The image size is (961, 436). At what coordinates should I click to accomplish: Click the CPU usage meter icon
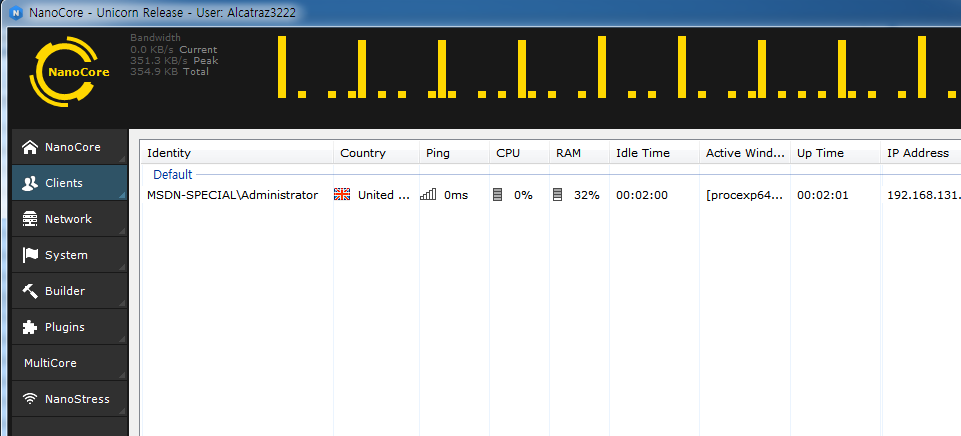click(x=498, y=195)
